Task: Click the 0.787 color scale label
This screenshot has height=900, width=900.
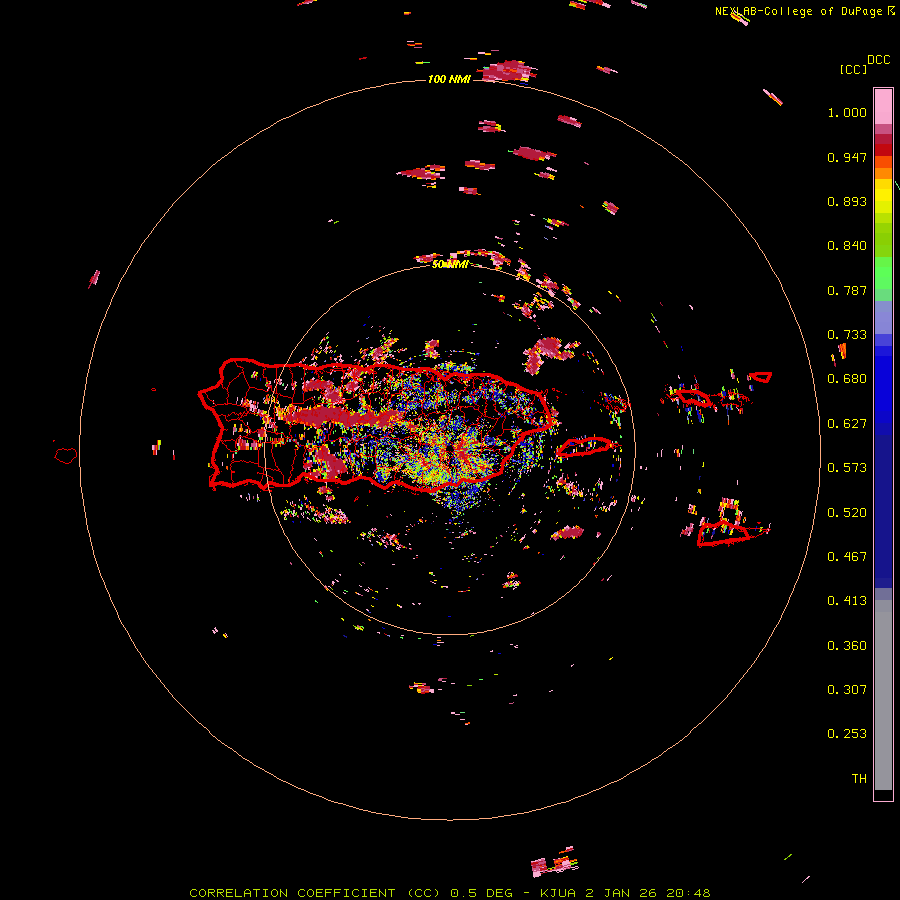Action: (x=847, y=290)
